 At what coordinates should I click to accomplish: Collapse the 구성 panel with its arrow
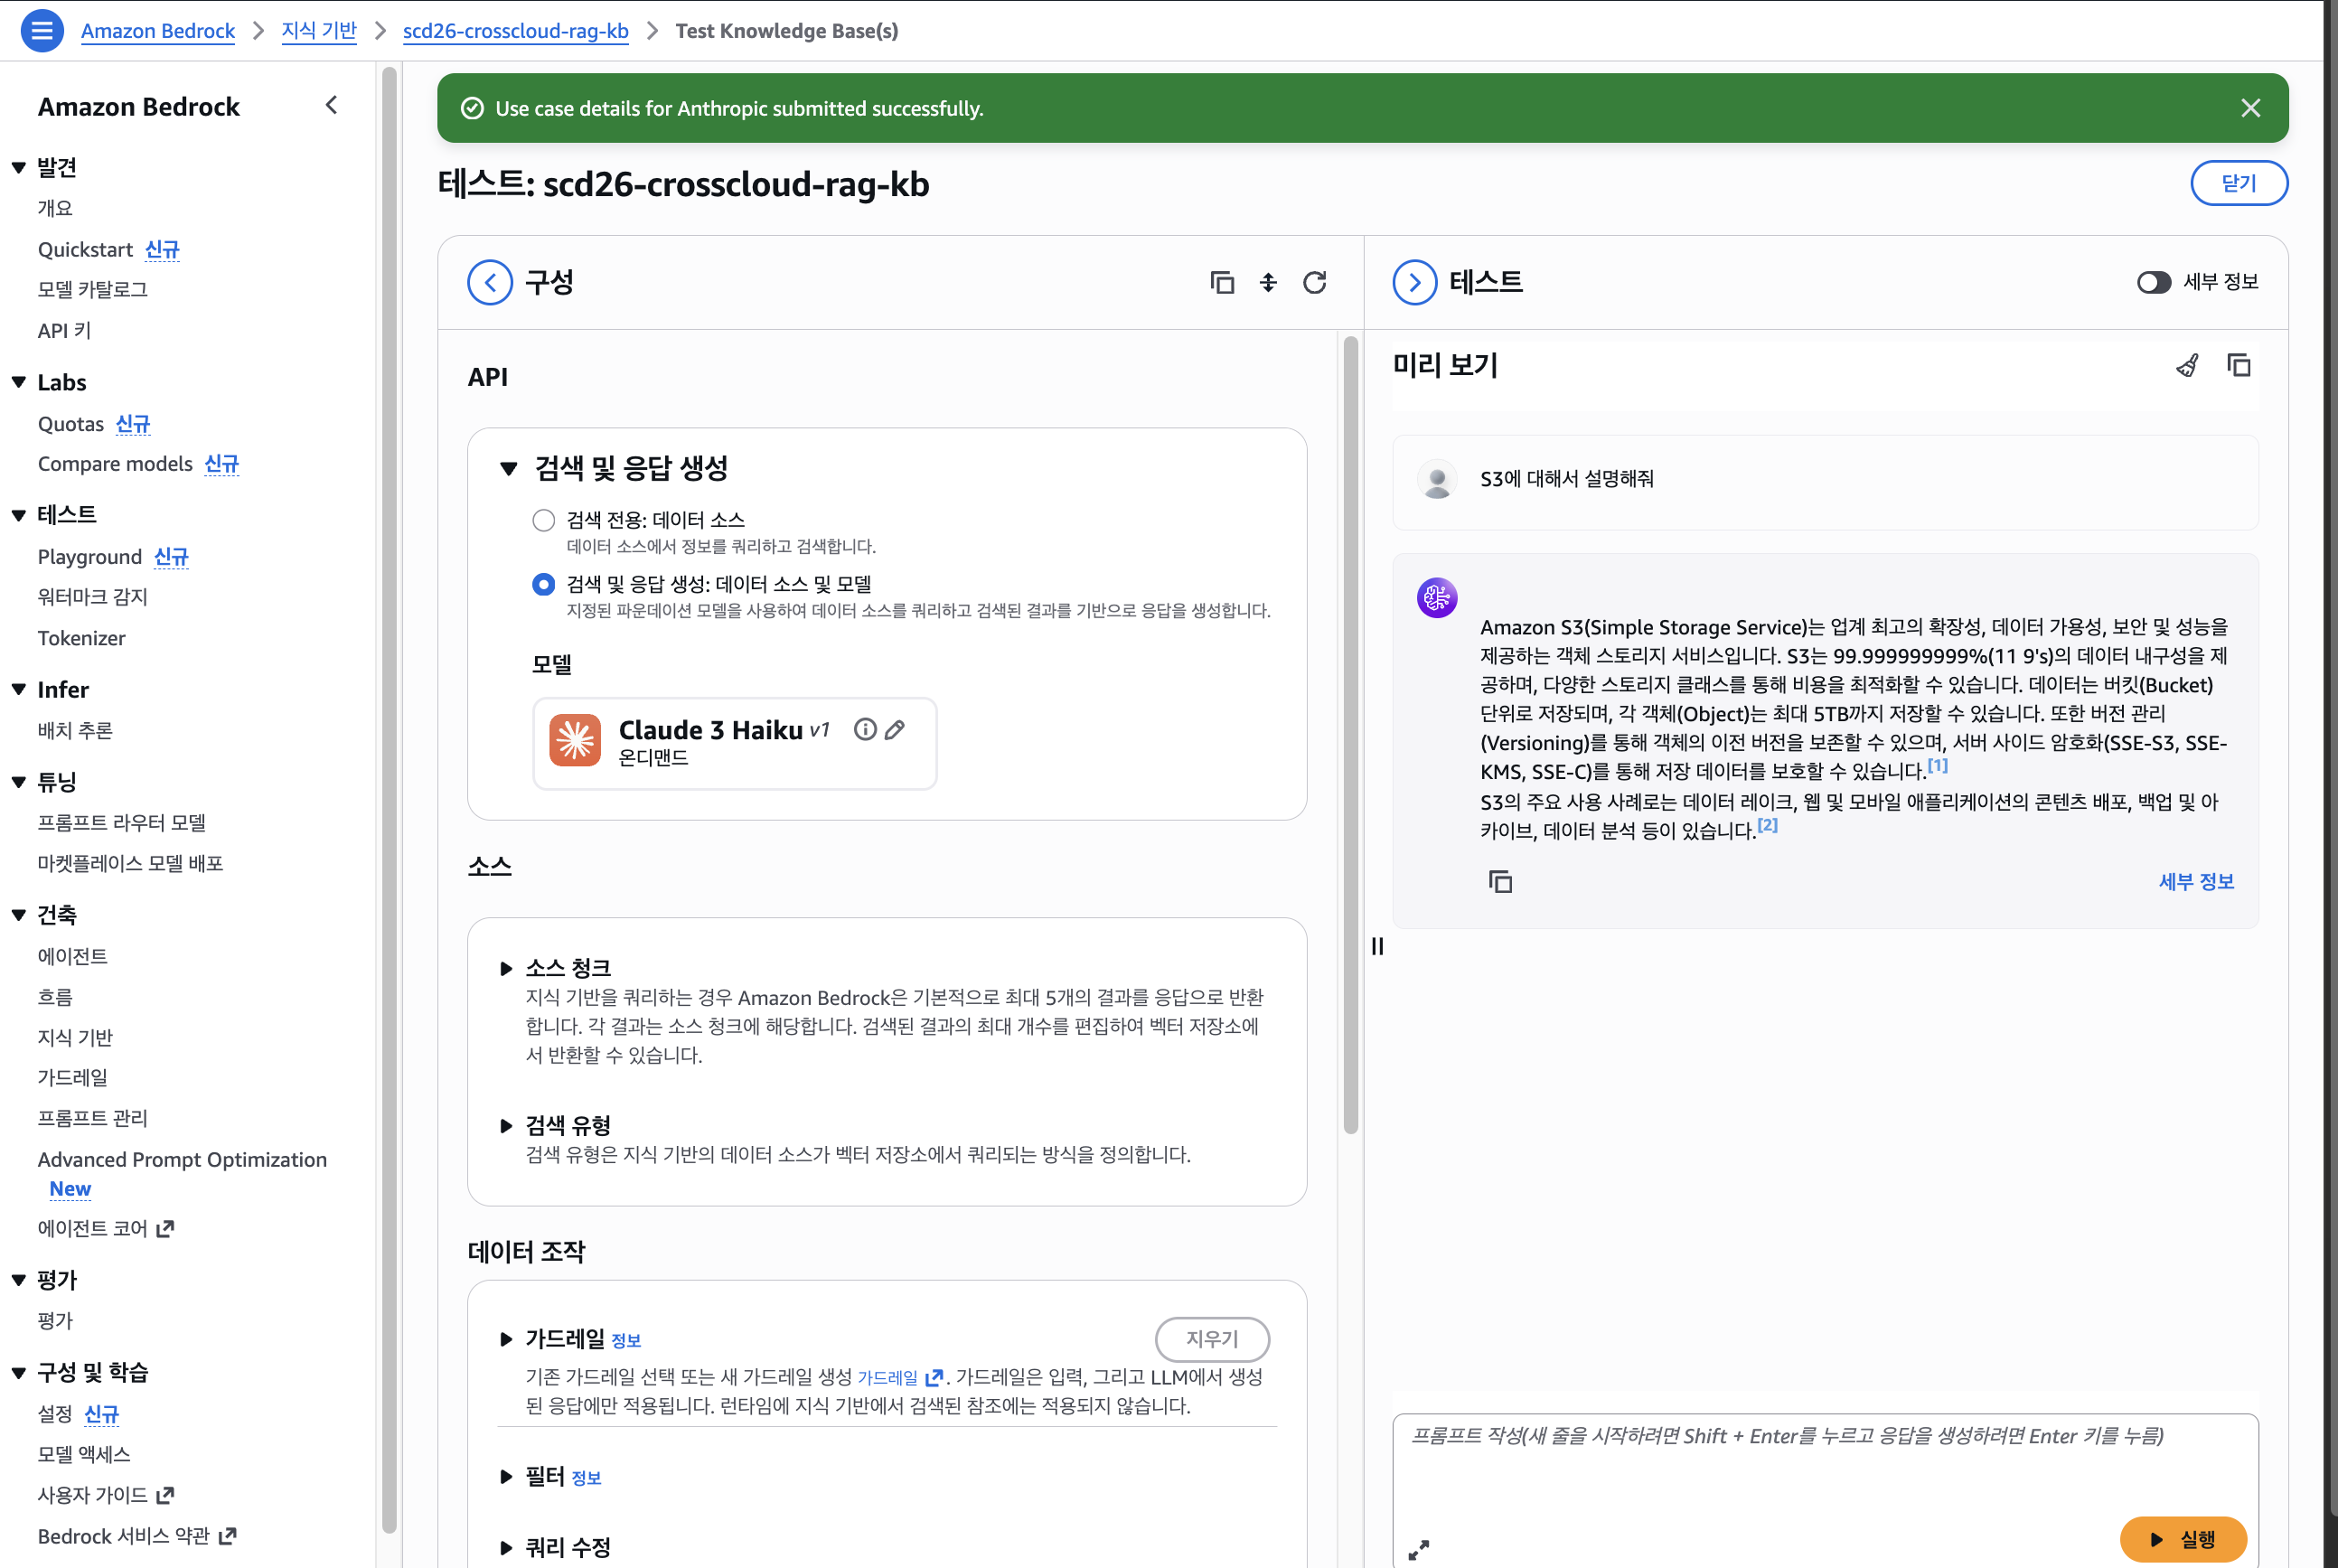point(490,283)
